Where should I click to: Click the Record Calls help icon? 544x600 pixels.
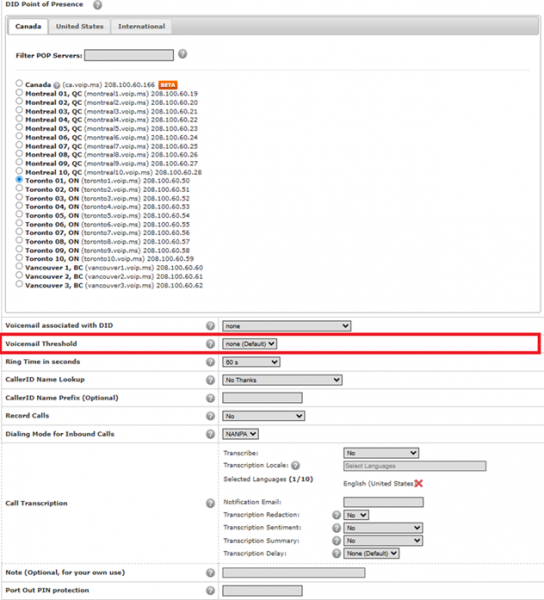click(x=210, y=416)
